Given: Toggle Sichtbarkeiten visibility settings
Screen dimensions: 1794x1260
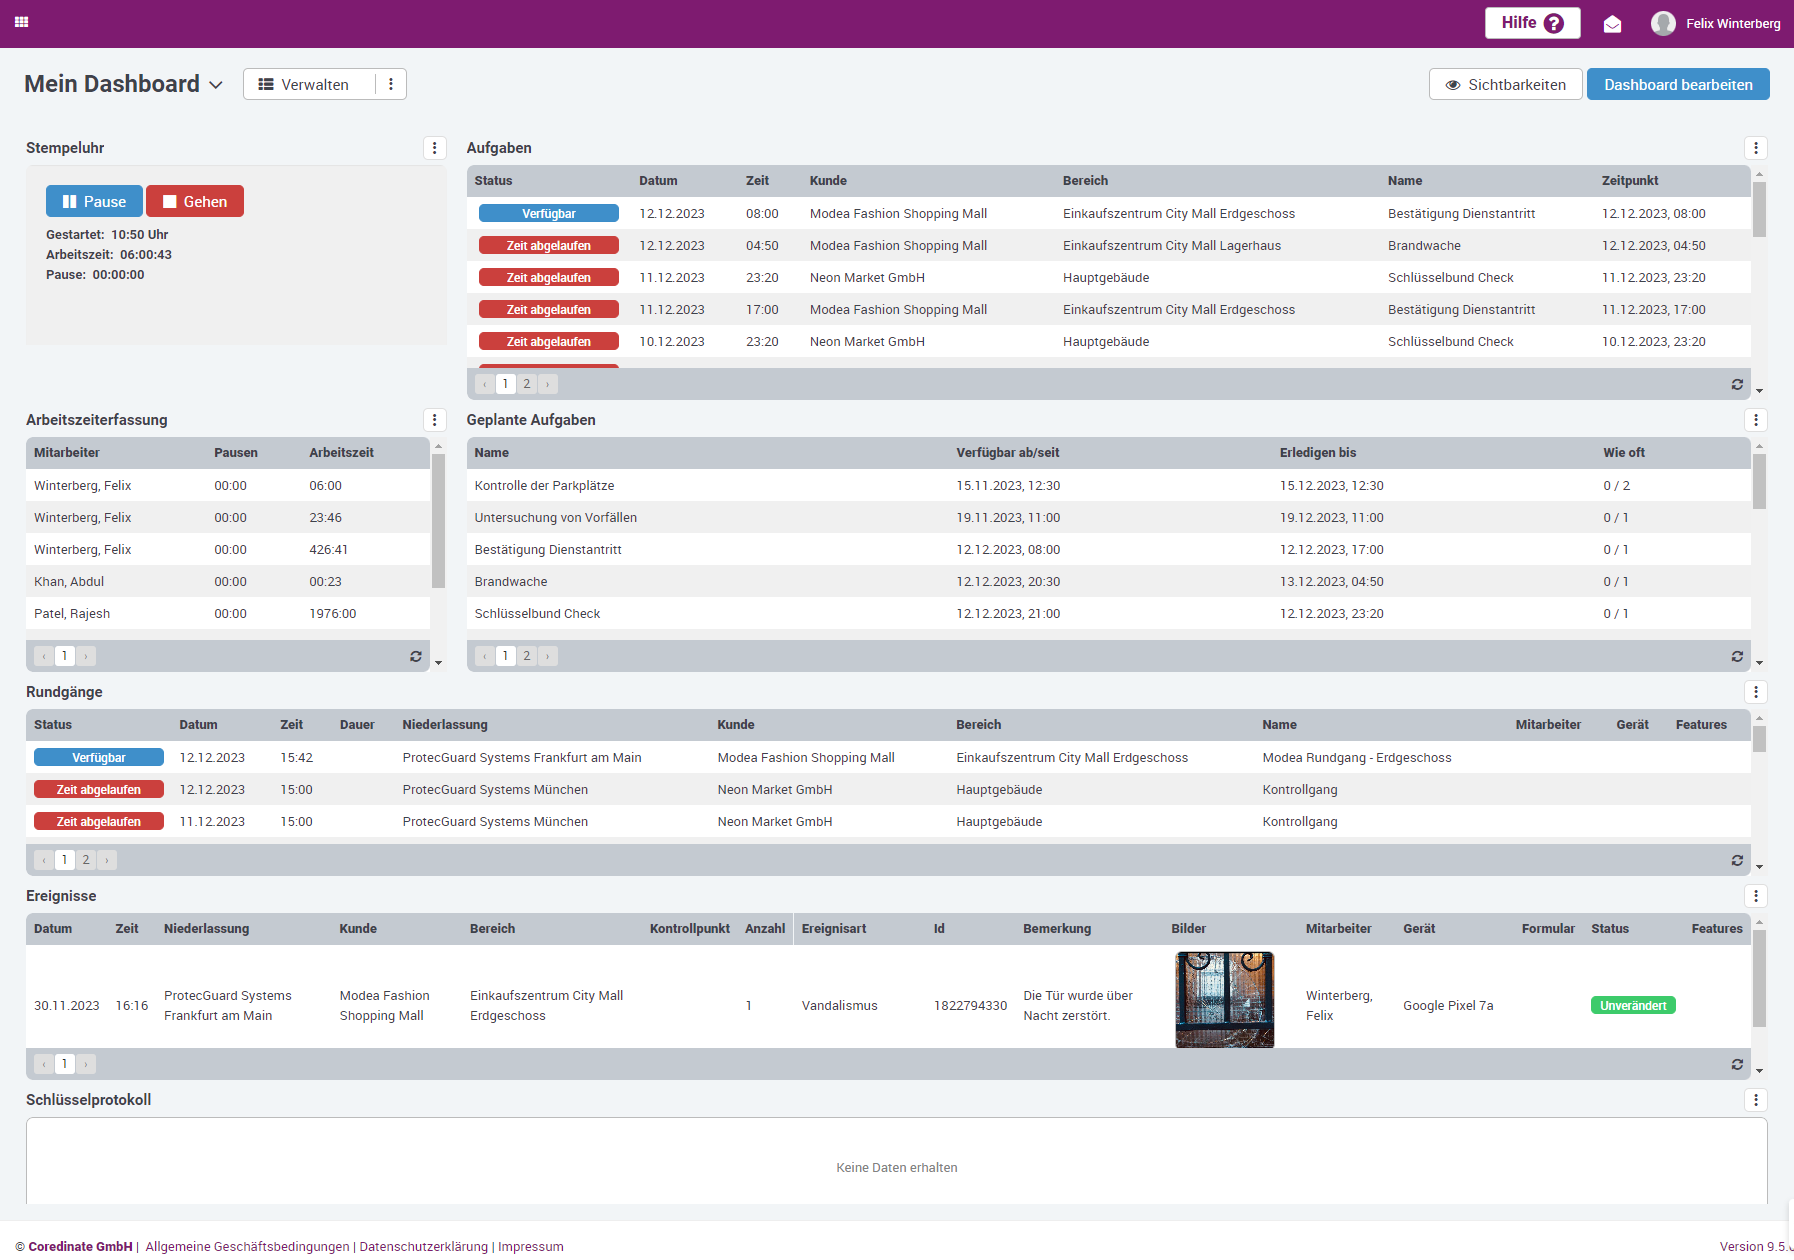Looking at the screenshot, I should tap(1505, 84).
